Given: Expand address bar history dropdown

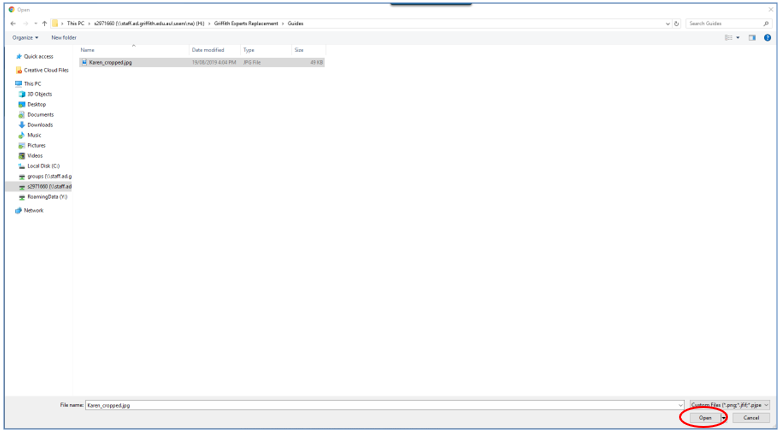Looking at the screenshot, I should (668, 23).
